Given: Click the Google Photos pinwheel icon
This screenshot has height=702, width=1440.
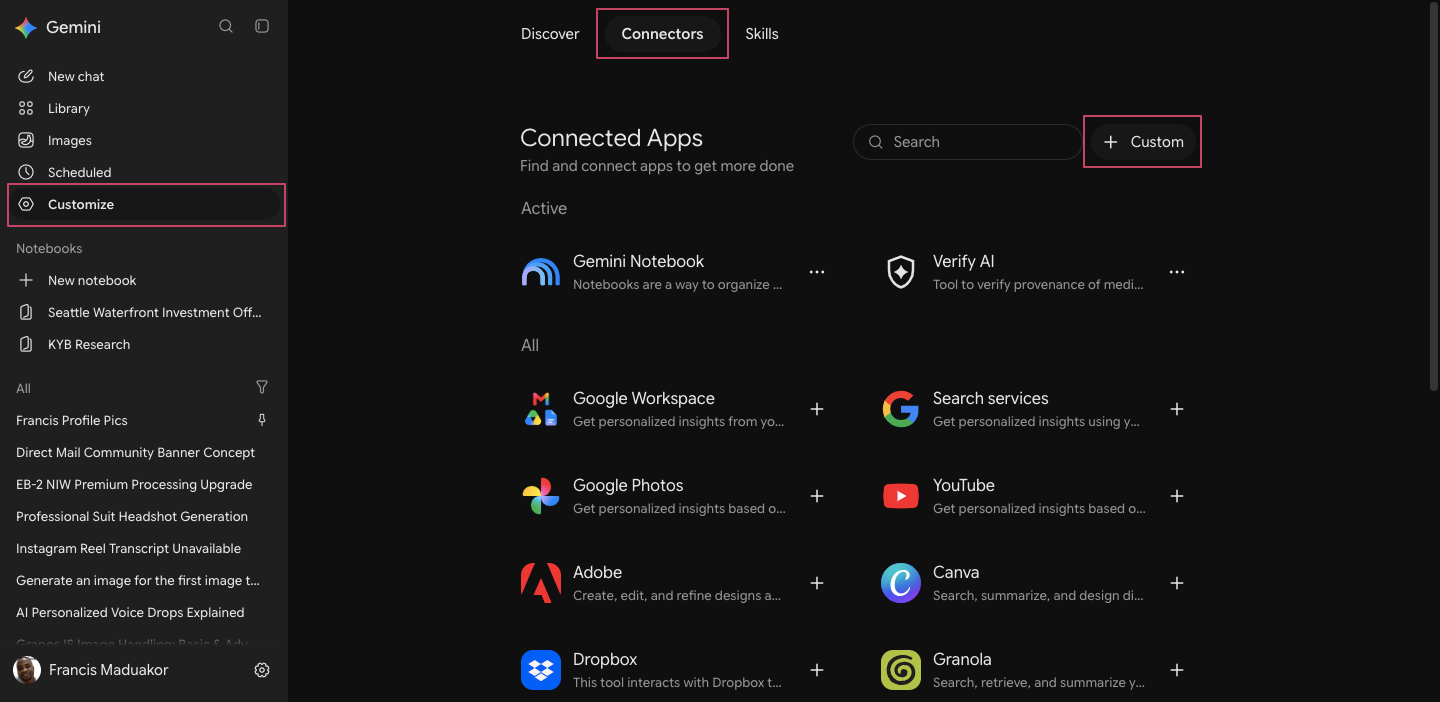Looking at the screenshot, I should click(x=541, y=496).
